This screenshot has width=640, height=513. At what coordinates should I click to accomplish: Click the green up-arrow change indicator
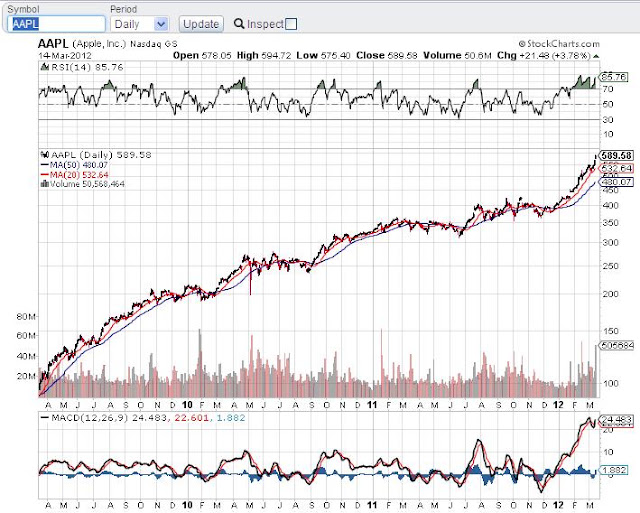point(596,56)
